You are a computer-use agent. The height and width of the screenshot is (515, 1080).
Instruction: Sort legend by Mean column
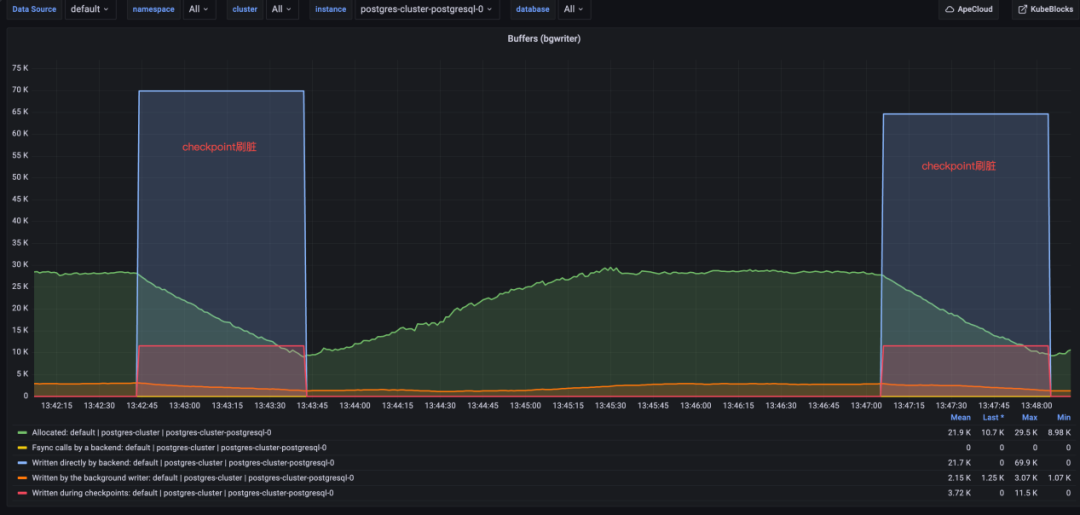tap(960, 417)
